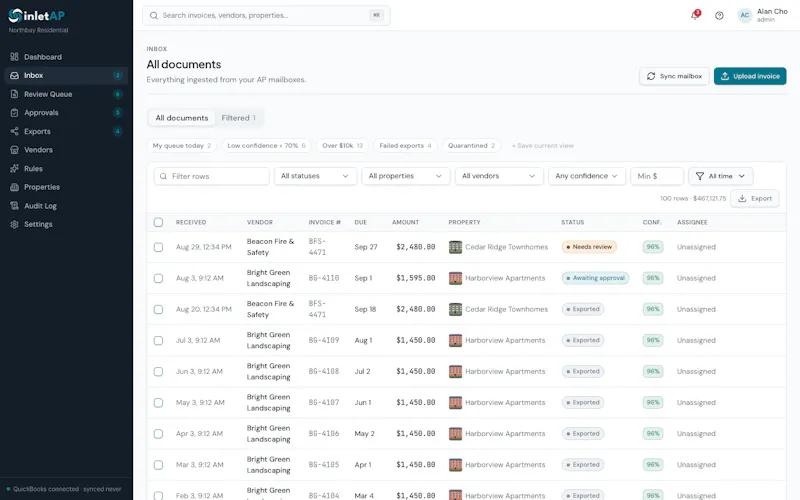
Task: Click the Export button
Action: [x=755, y=198]
